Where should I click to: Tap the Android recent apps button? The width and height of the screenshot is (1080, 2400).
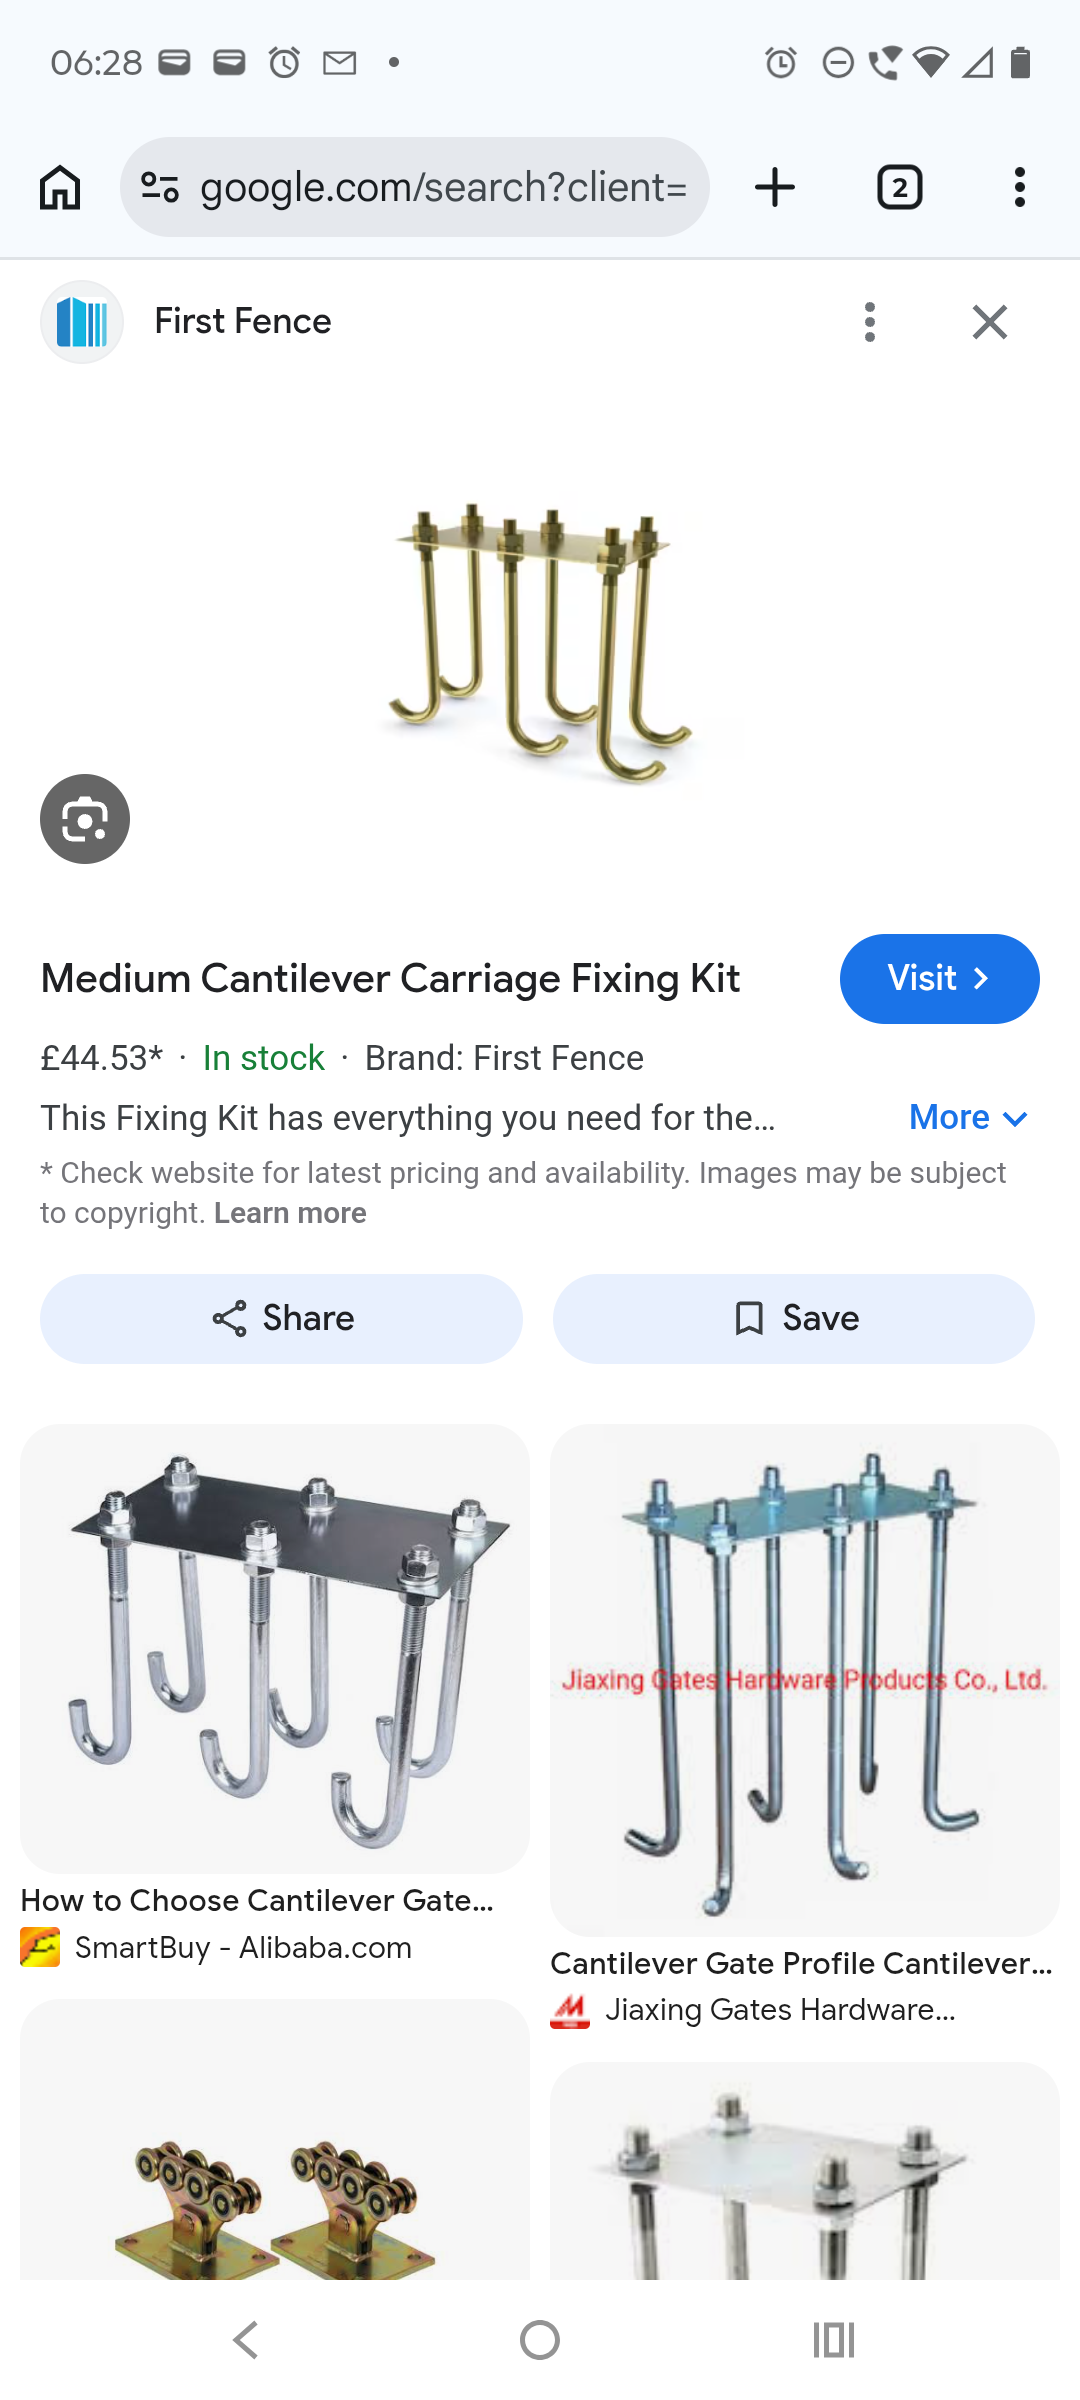[833, 2340]
